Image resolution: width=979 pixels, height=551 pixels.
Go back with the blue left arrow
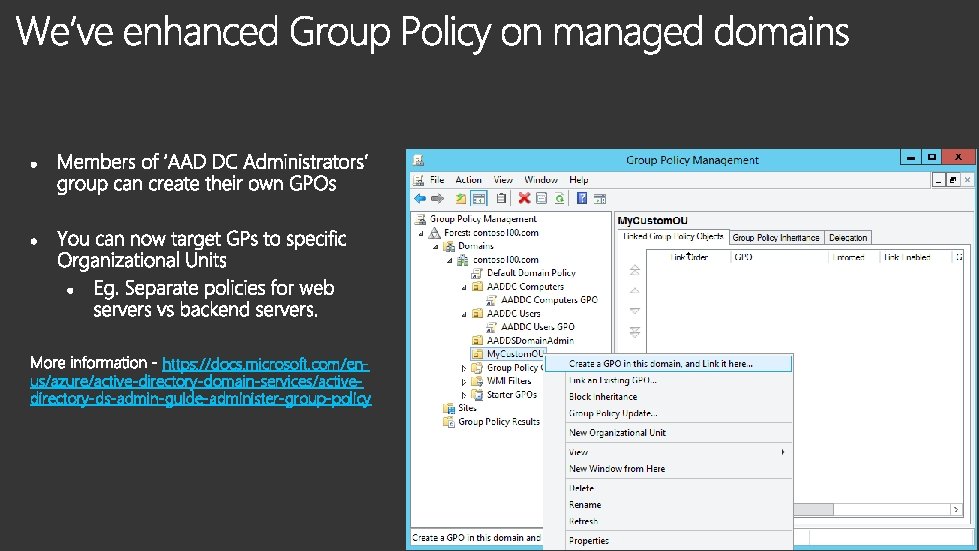420,198
